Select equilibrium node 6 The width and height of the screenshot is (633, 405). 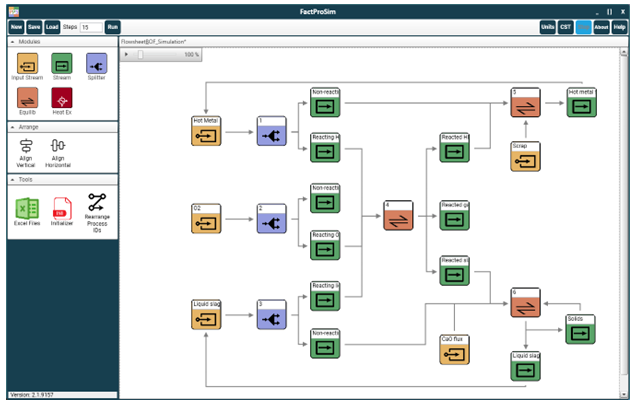click(525, 302)
